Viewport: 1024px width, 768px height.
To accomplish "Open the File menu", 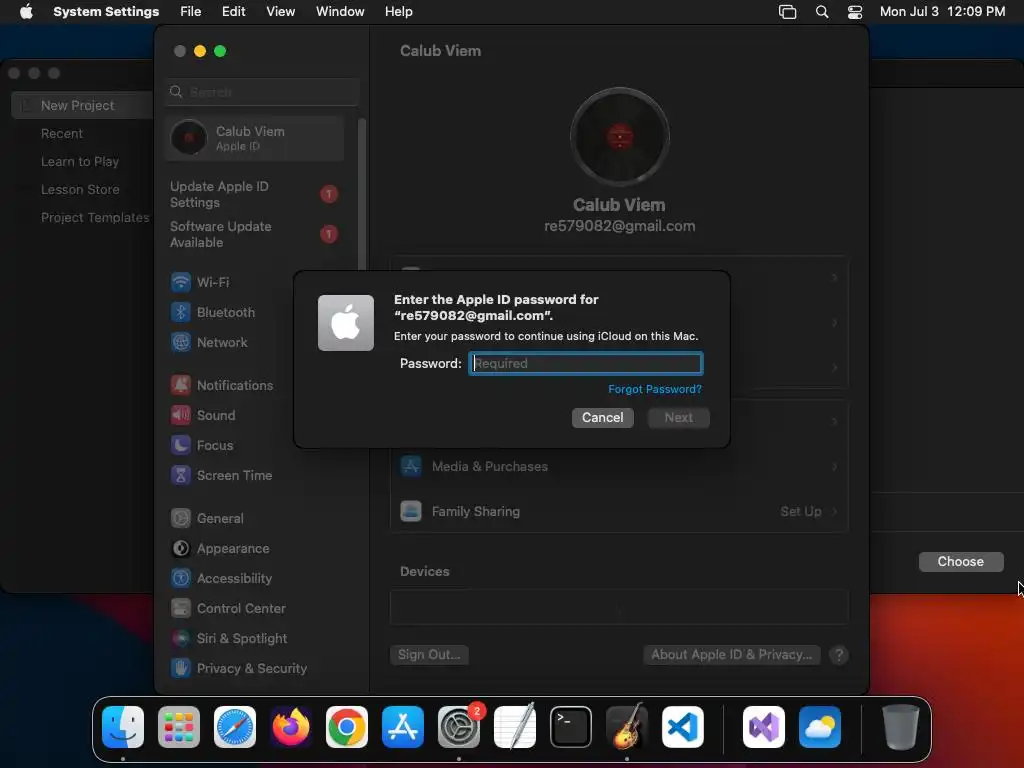I will [191, 12].
